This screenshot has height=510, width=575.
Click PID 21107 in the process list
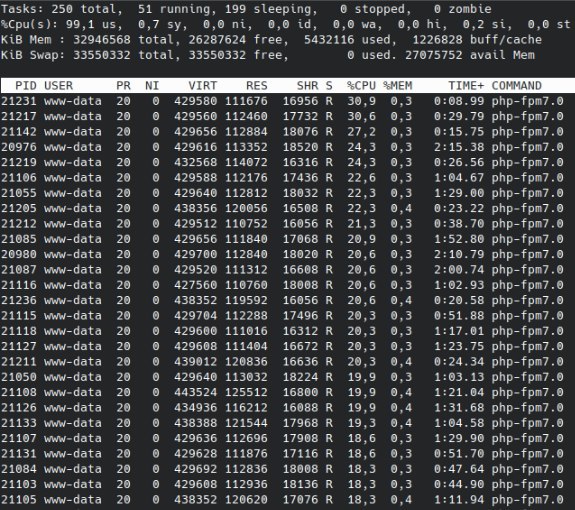tap(19, 438)
